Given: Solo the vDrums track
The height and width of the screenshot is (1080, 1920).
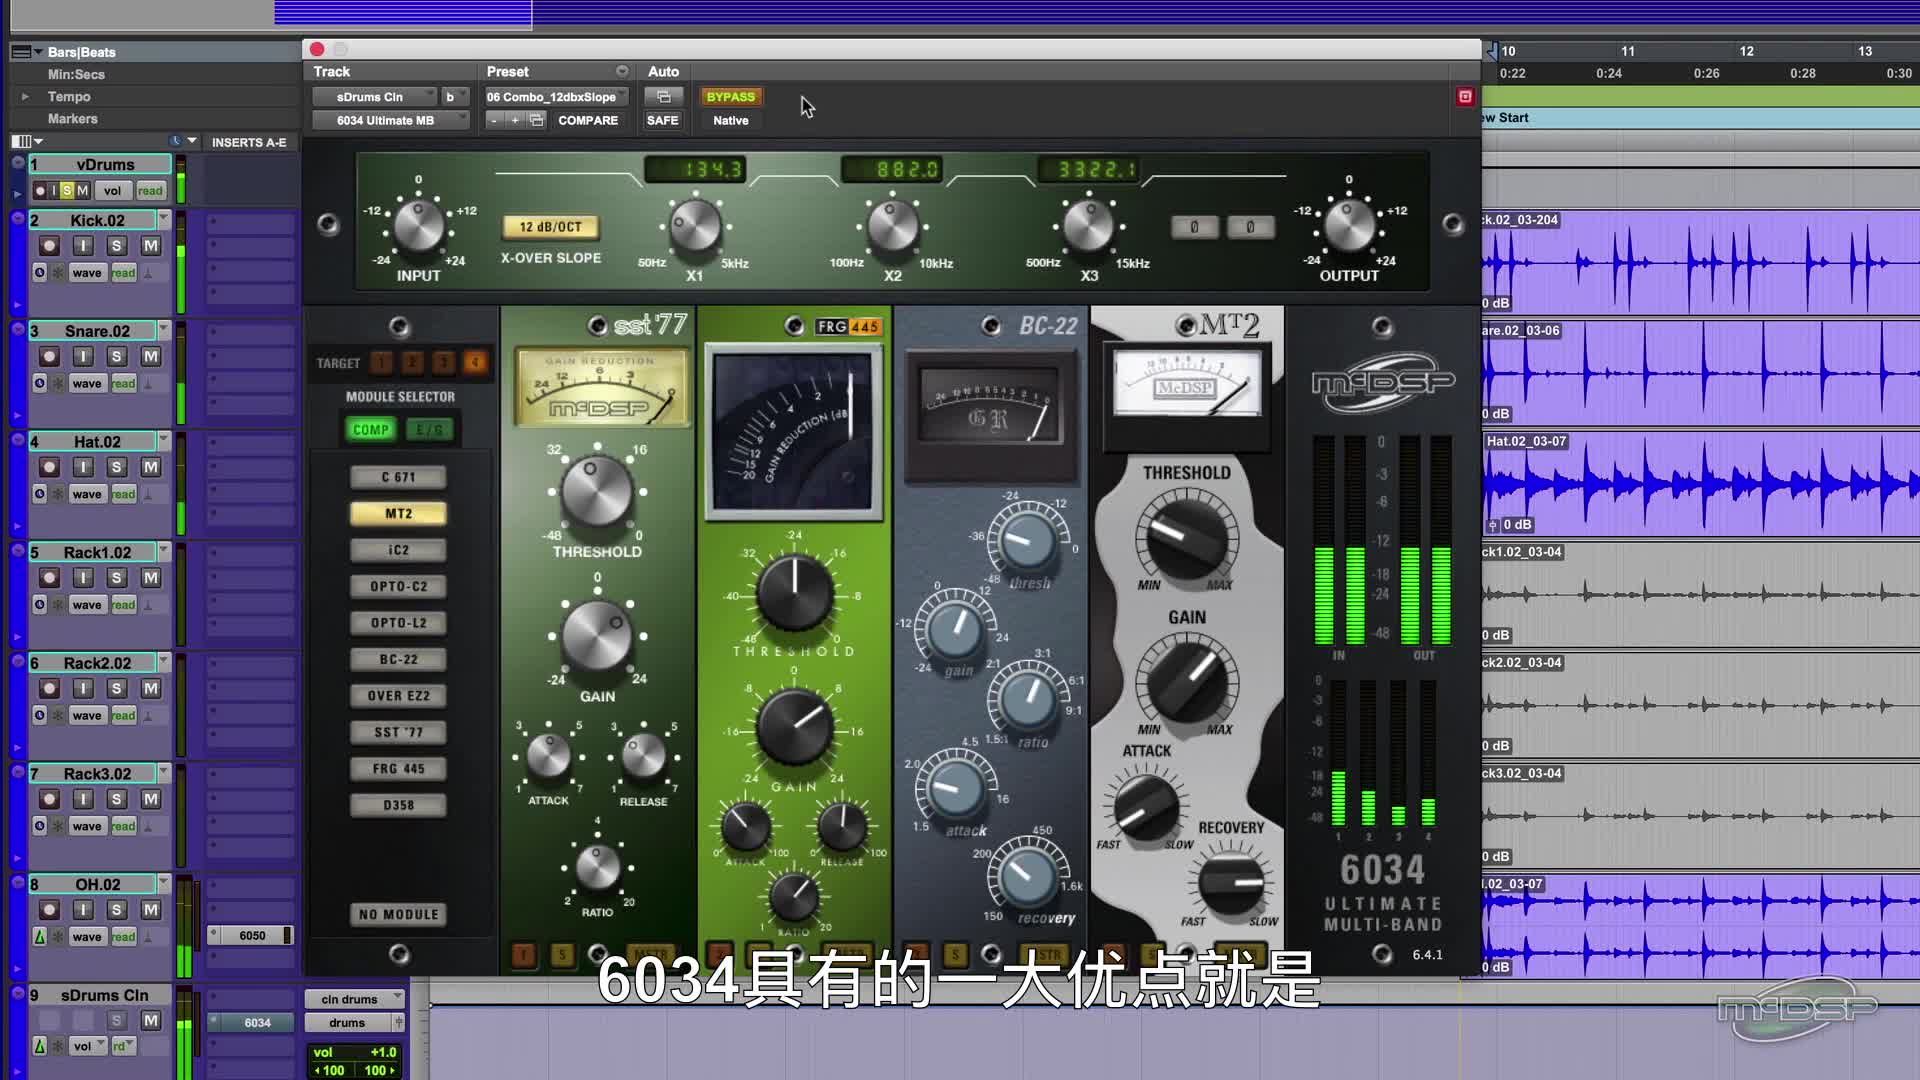Looking at the screenshot, I should [67, 190].
